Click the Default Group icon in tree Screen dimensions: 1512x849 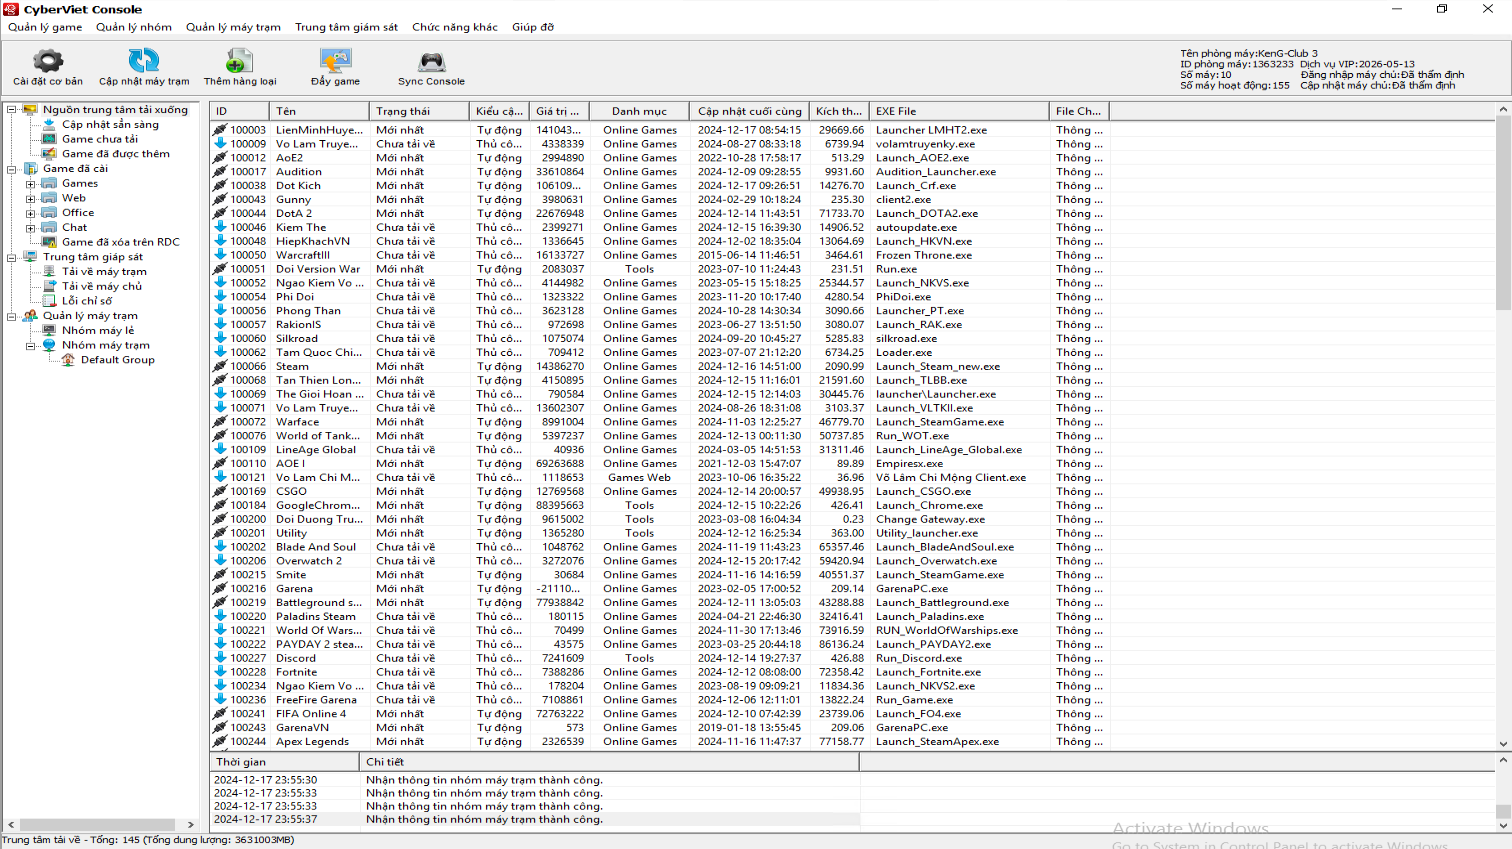pos(68,360)
